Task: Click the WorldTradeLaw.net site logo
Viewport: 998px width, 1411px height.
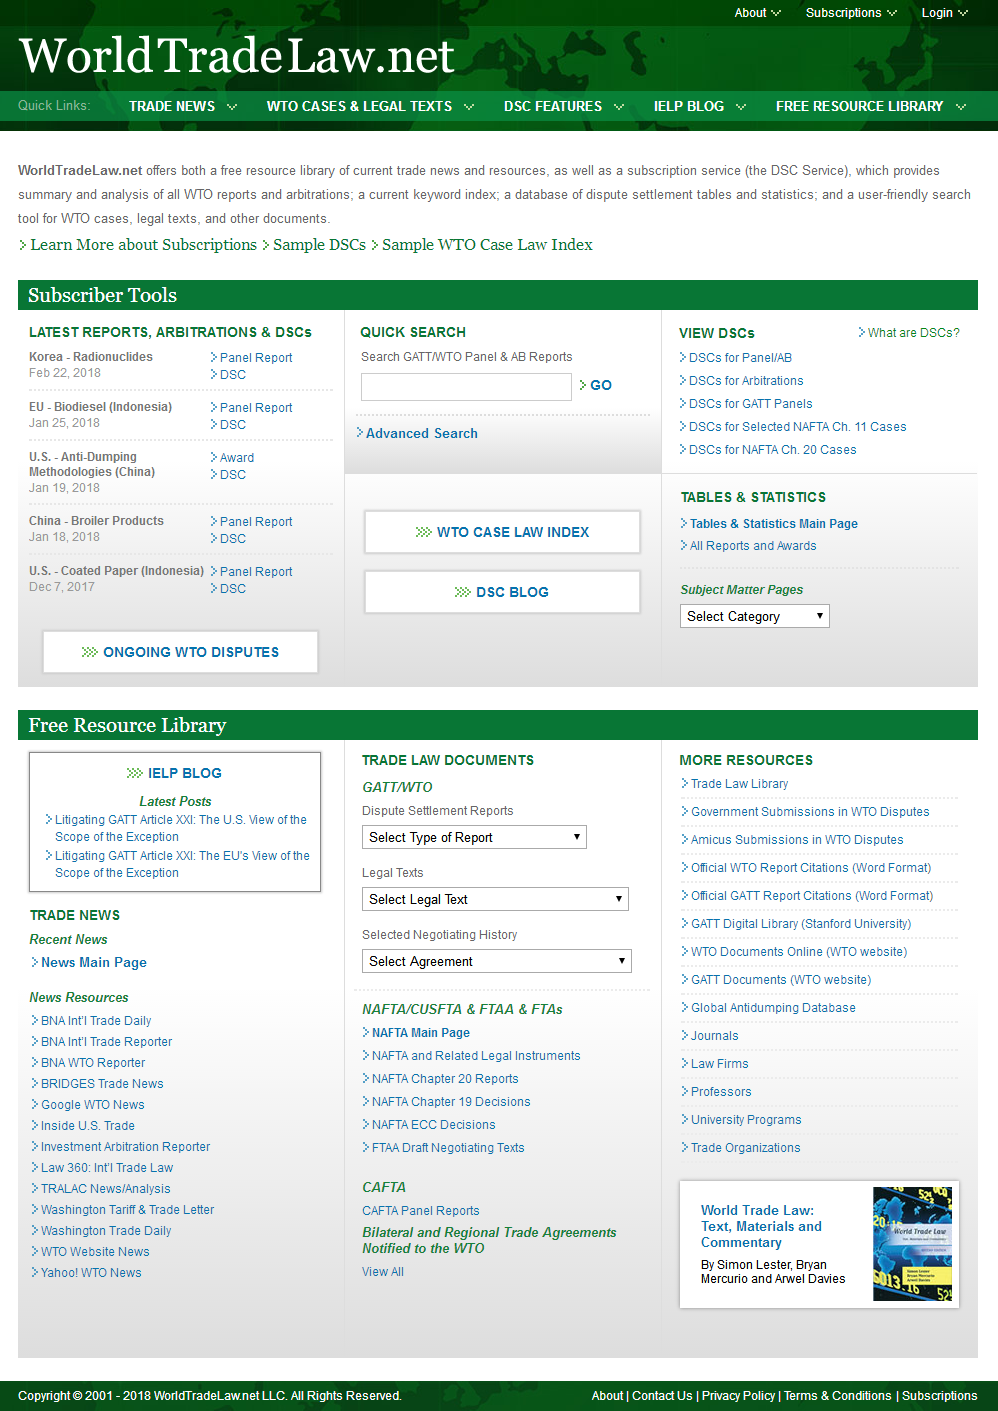Action: [237, 56]
